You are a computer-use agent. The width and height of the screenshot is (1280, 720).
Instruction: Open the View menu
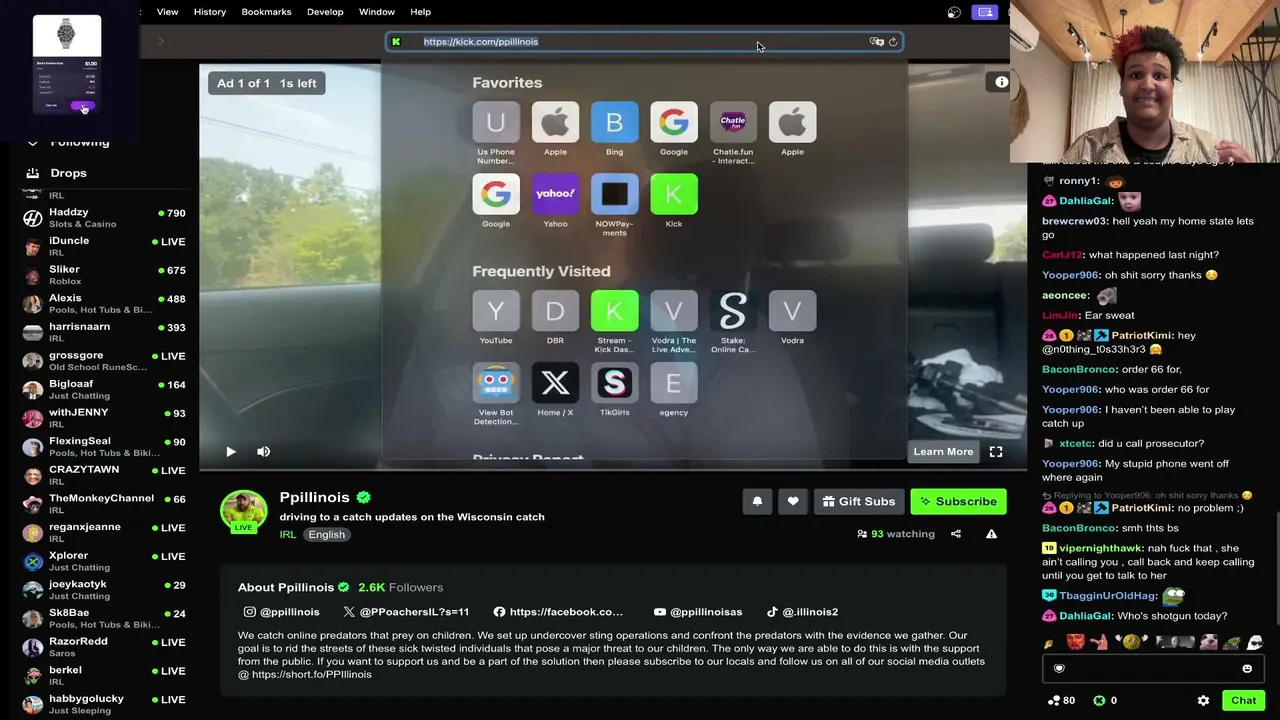tap(167, 12)
